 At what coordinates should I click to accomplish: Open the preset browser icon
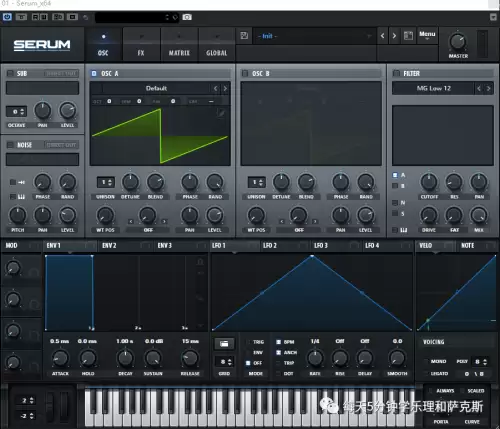[x=408, y=35]
